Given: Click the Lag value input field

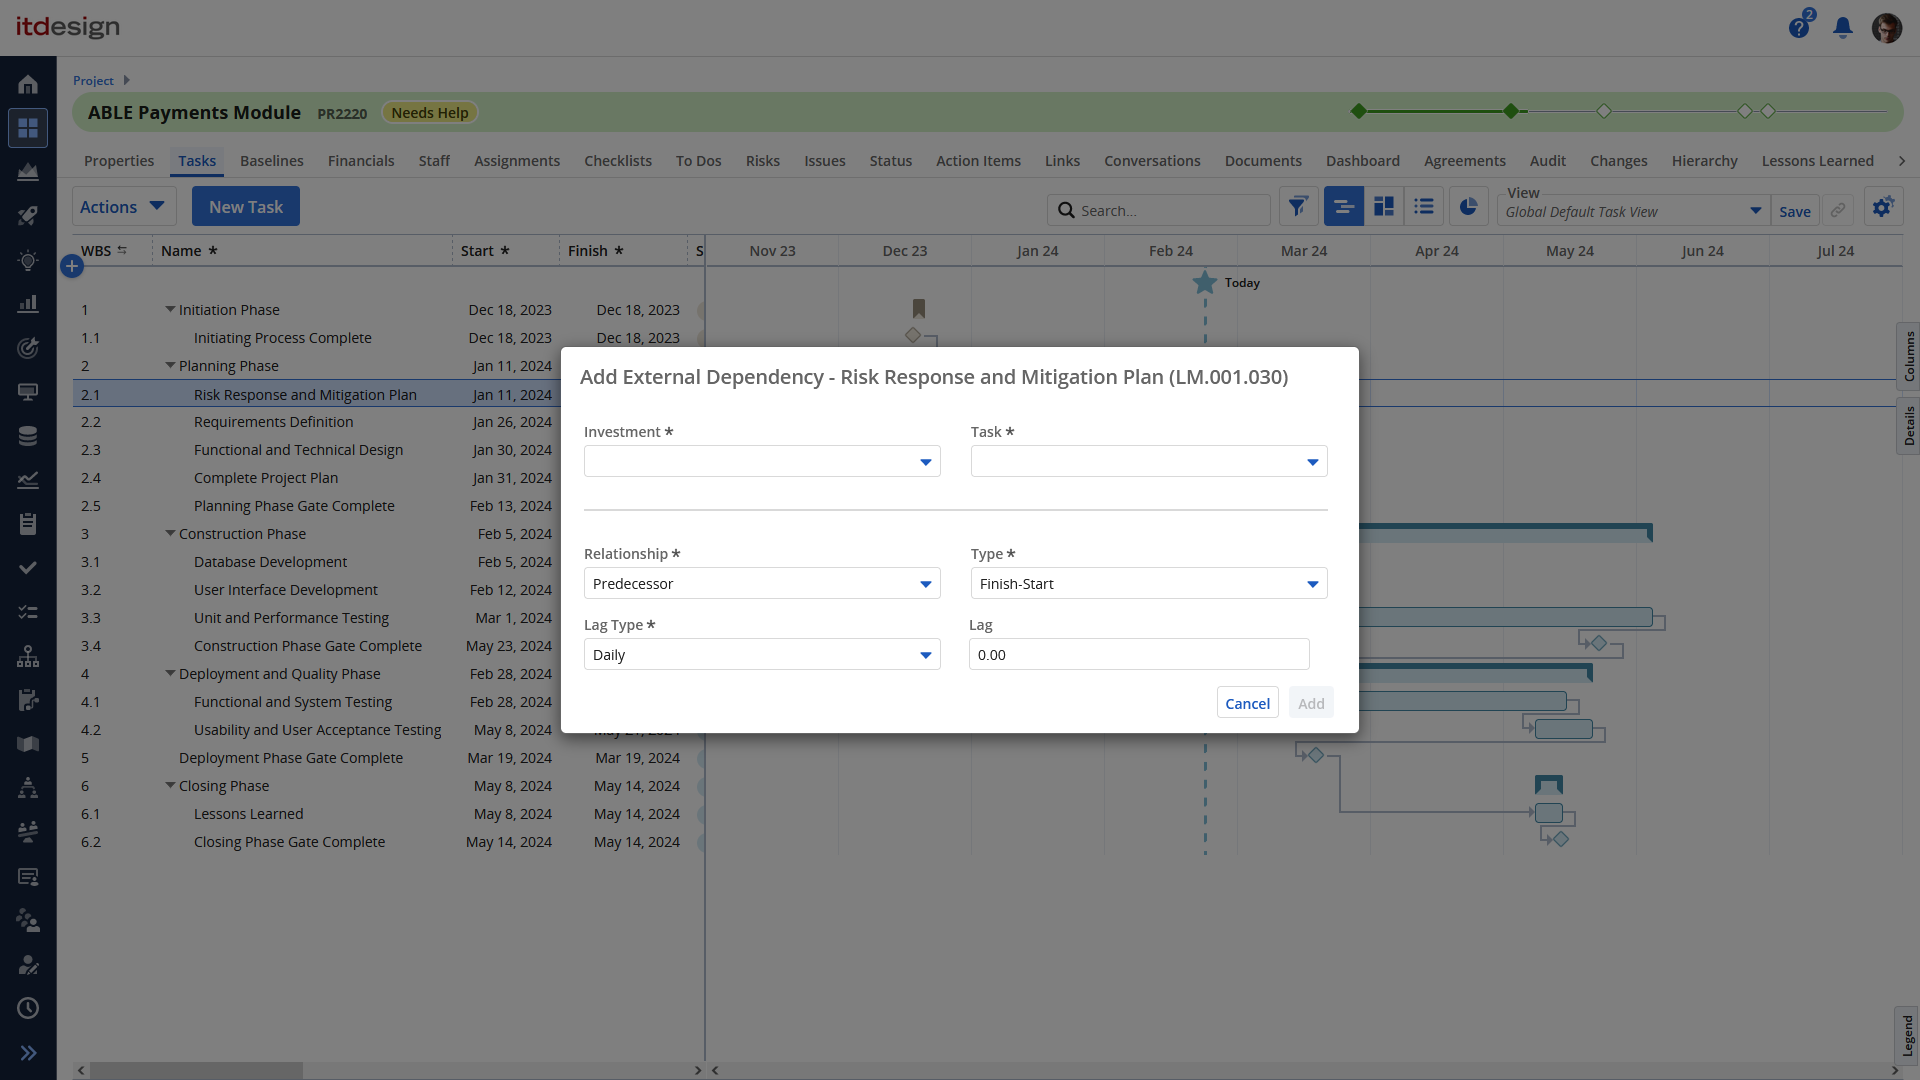Looking at the screenshot, I should 1139,654.
